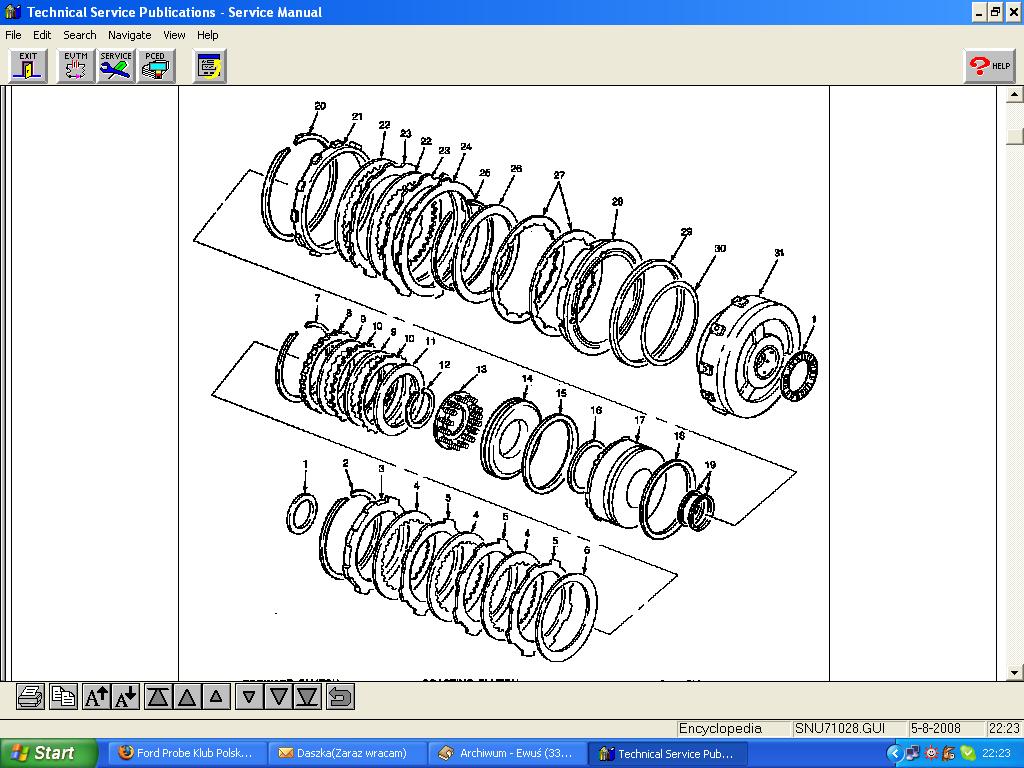Click the vertical scrollbar up arrow

(x=1014, y=95)
